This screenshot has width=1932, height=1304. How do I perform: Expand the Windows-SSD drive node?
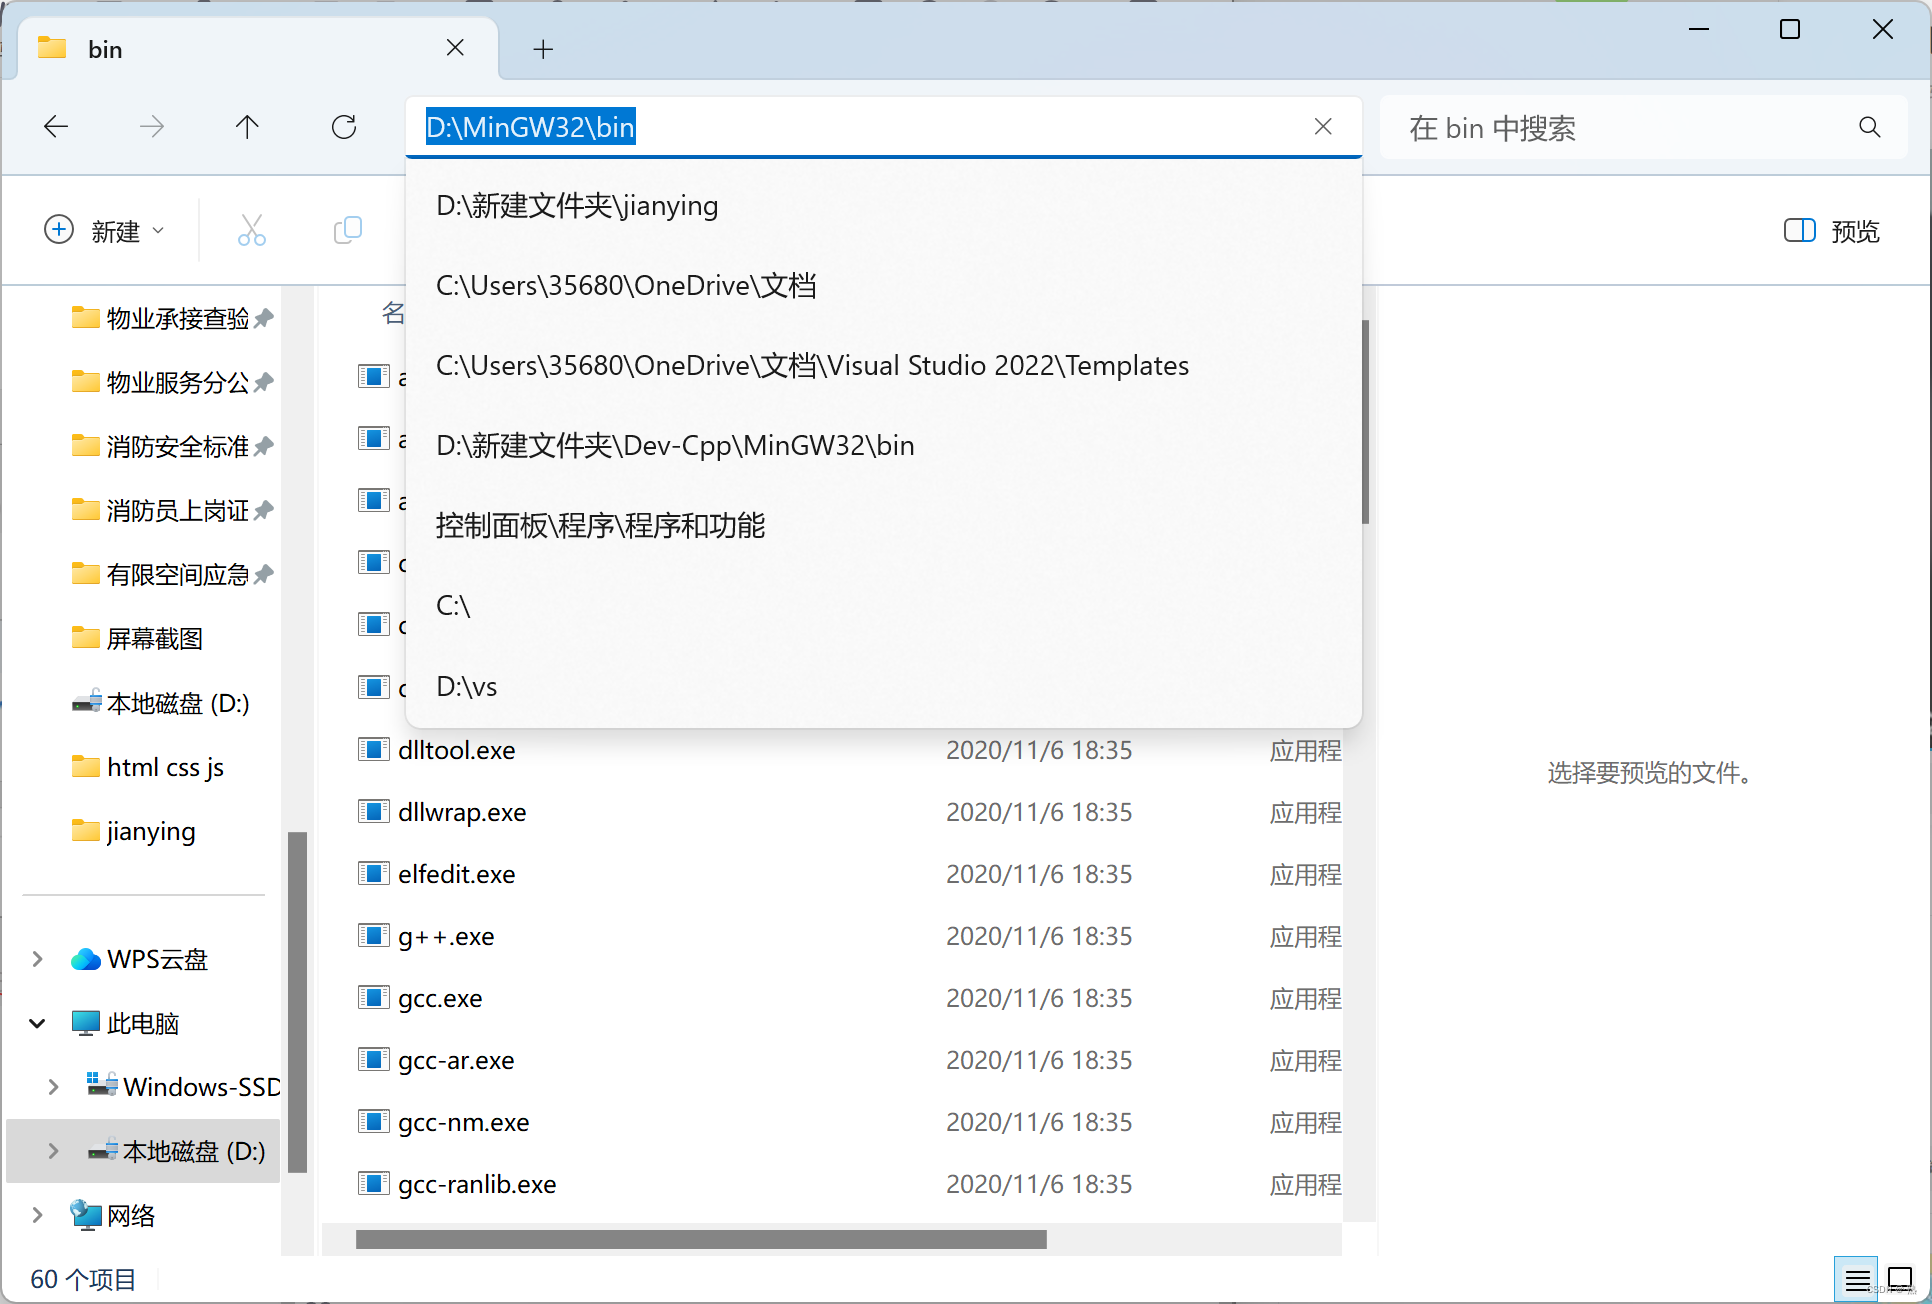[x=53, y=1087]
